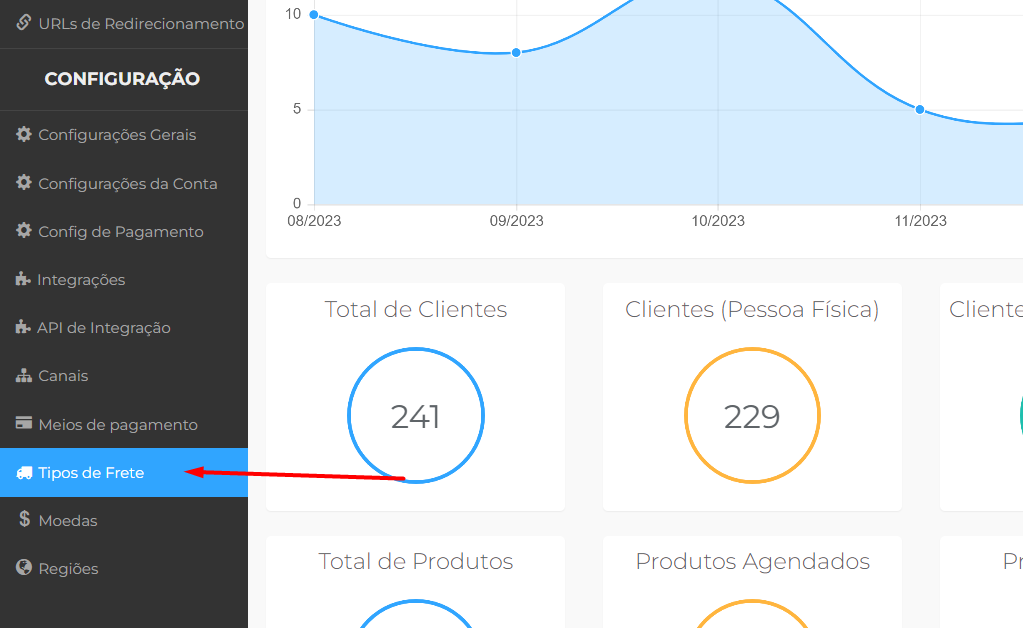Click the Total de Clientes card title
Screen dimensions: 1023x628
coord(416,309)
